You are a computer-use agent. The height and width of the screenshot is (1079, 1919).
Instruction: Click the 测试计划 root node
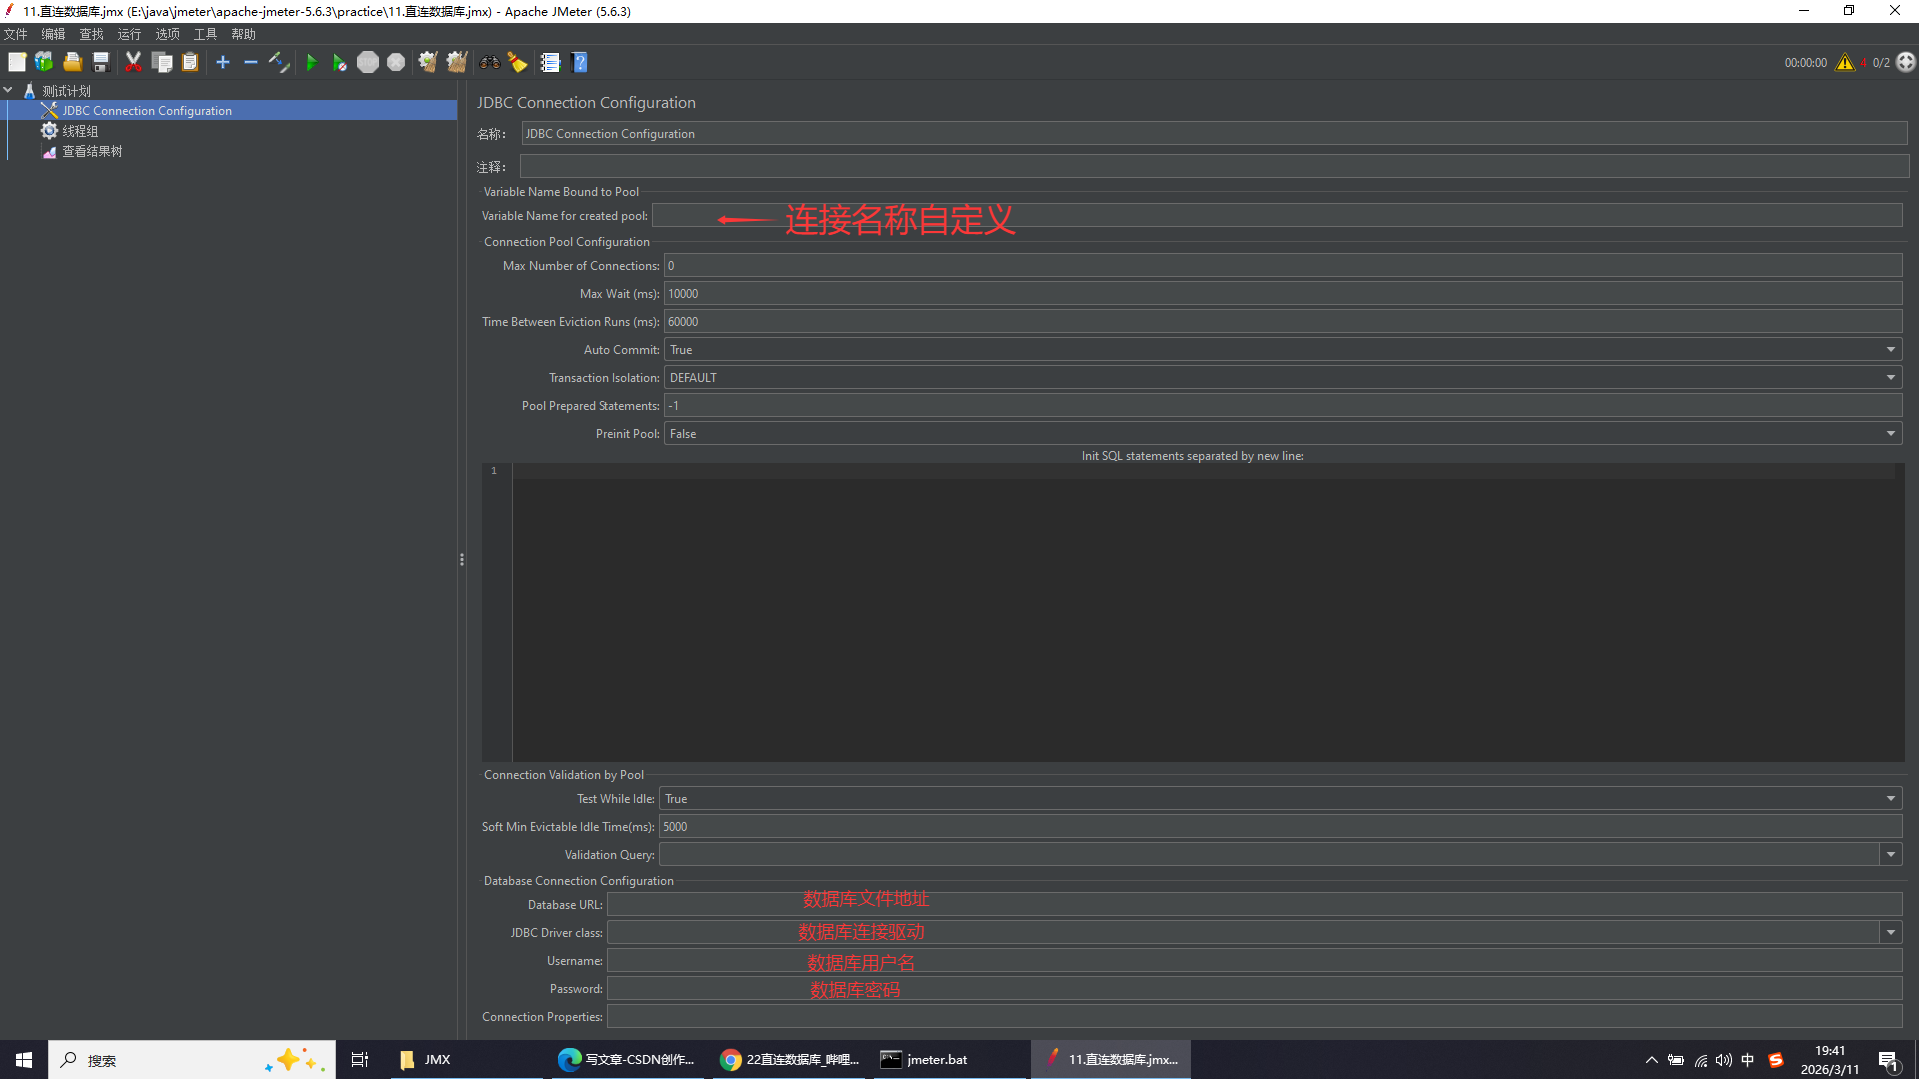[66, 91]
